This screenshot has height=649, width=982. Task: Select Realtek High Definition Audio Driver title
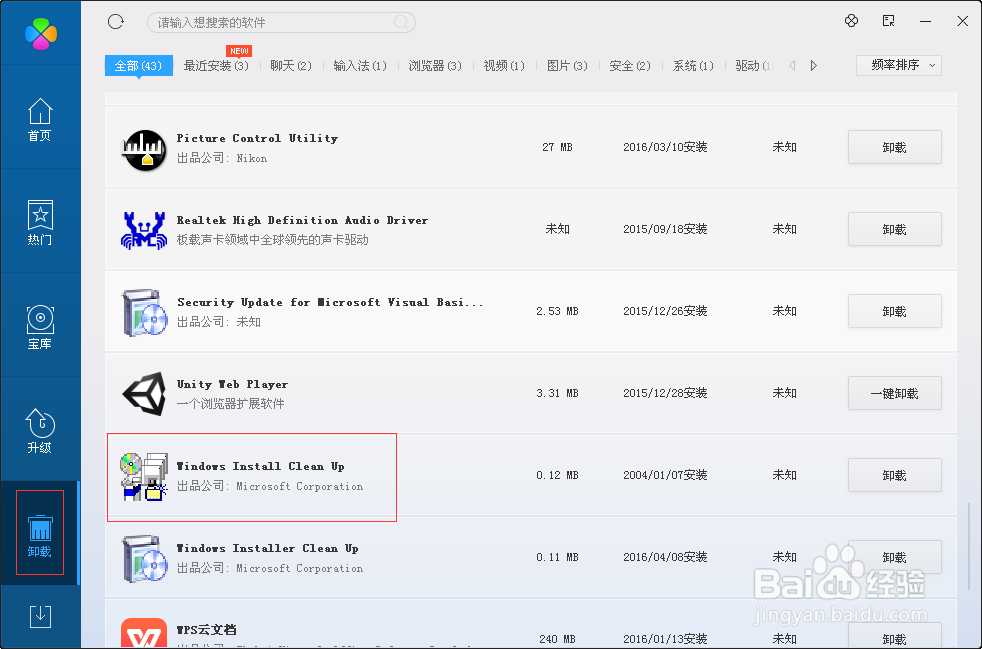(302, 220)
